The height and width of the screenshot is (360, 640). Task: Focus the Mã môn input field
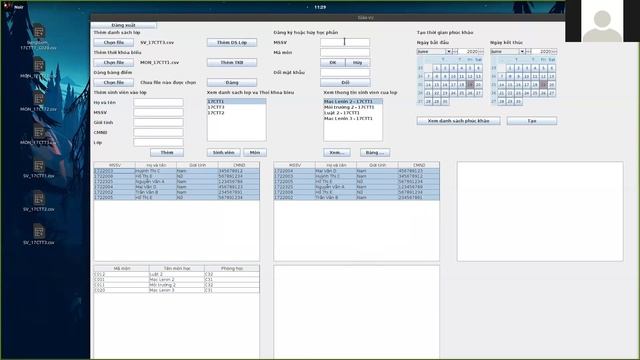(345, 52)
